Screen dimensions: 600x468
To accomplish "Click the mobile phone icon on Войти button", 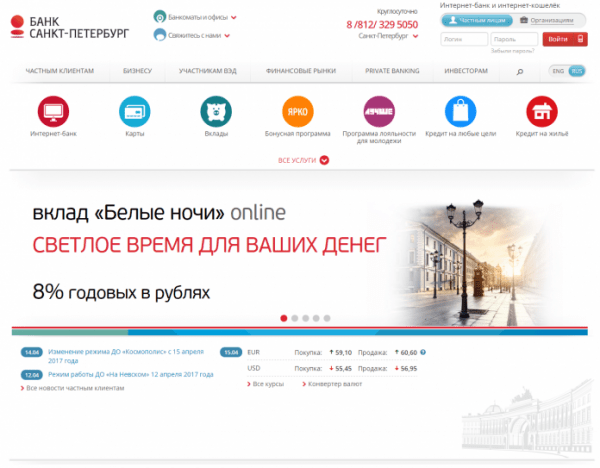I will (580, 39).
